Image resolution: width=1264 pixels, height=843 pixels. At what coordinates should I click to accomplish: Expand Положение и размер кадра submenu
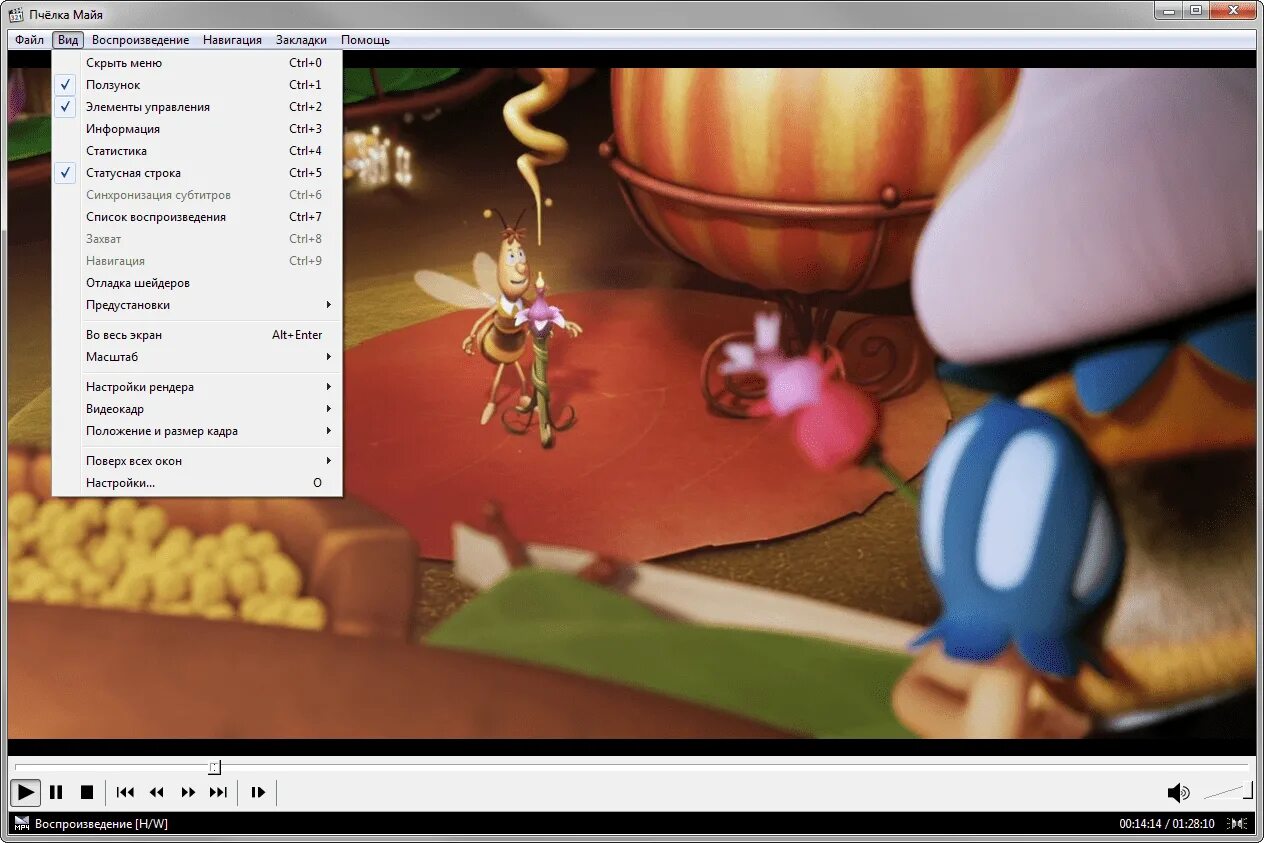[197, 431]
